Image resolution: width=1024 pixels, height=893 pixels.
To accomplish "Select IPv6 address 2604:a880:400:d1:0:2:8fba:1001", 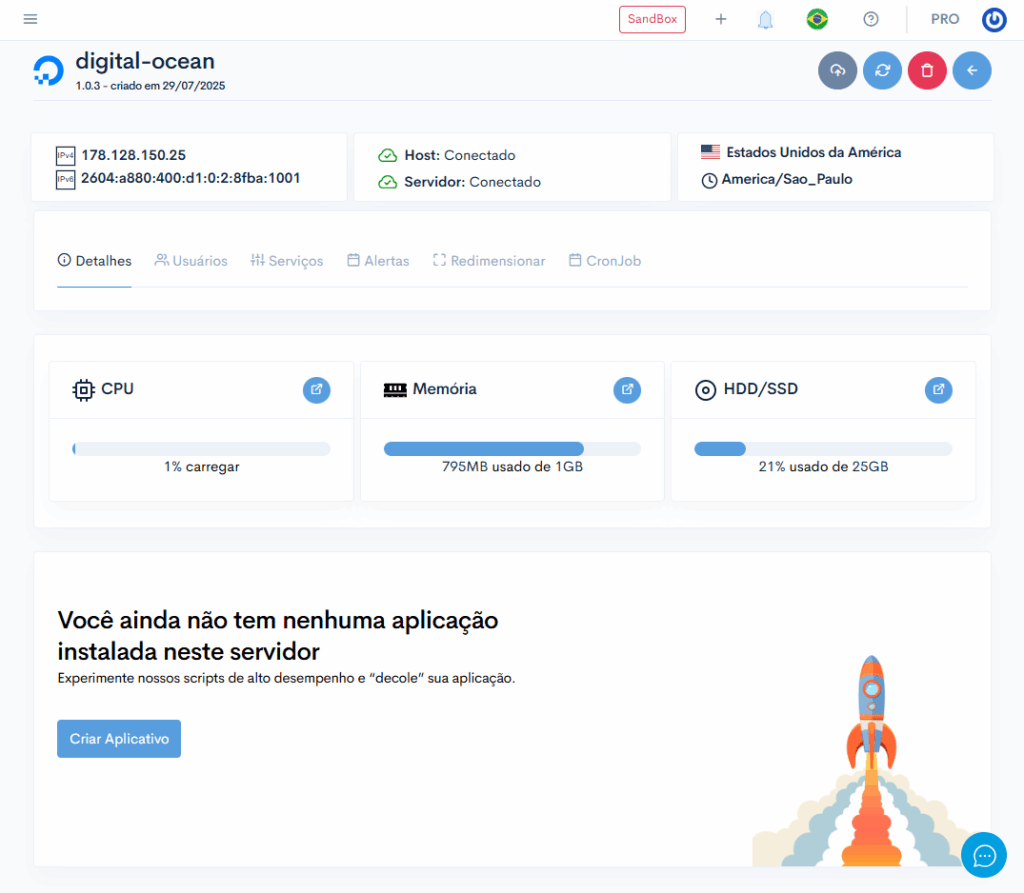I will tap(191, 178).
